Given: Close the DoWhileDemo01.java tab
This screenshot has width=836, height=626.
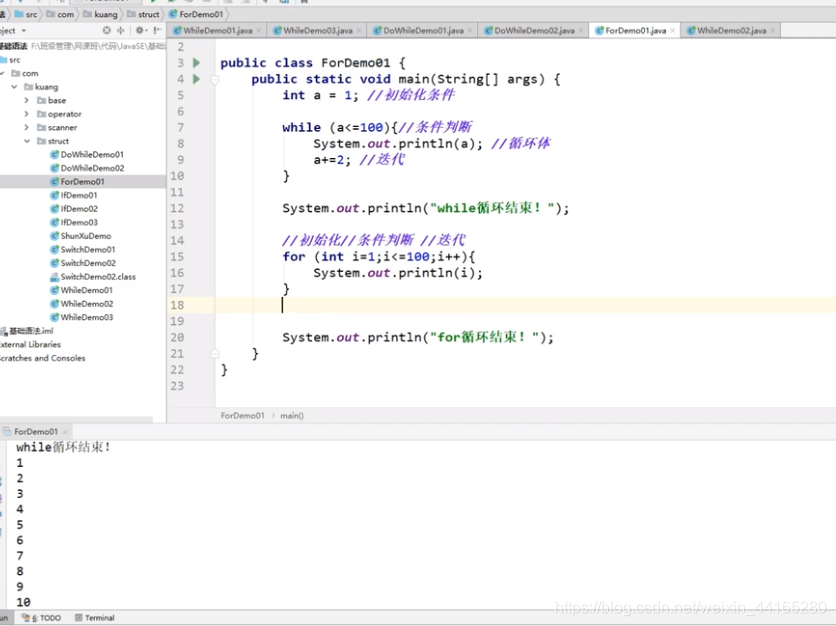Looking at the screenshot, I should pos(470,31).
